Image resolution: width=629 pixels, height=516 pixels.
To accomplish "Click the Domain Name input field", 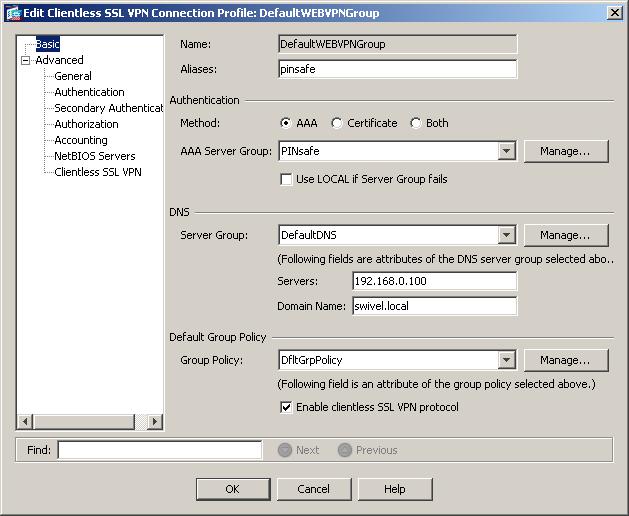I will (435, 306).
